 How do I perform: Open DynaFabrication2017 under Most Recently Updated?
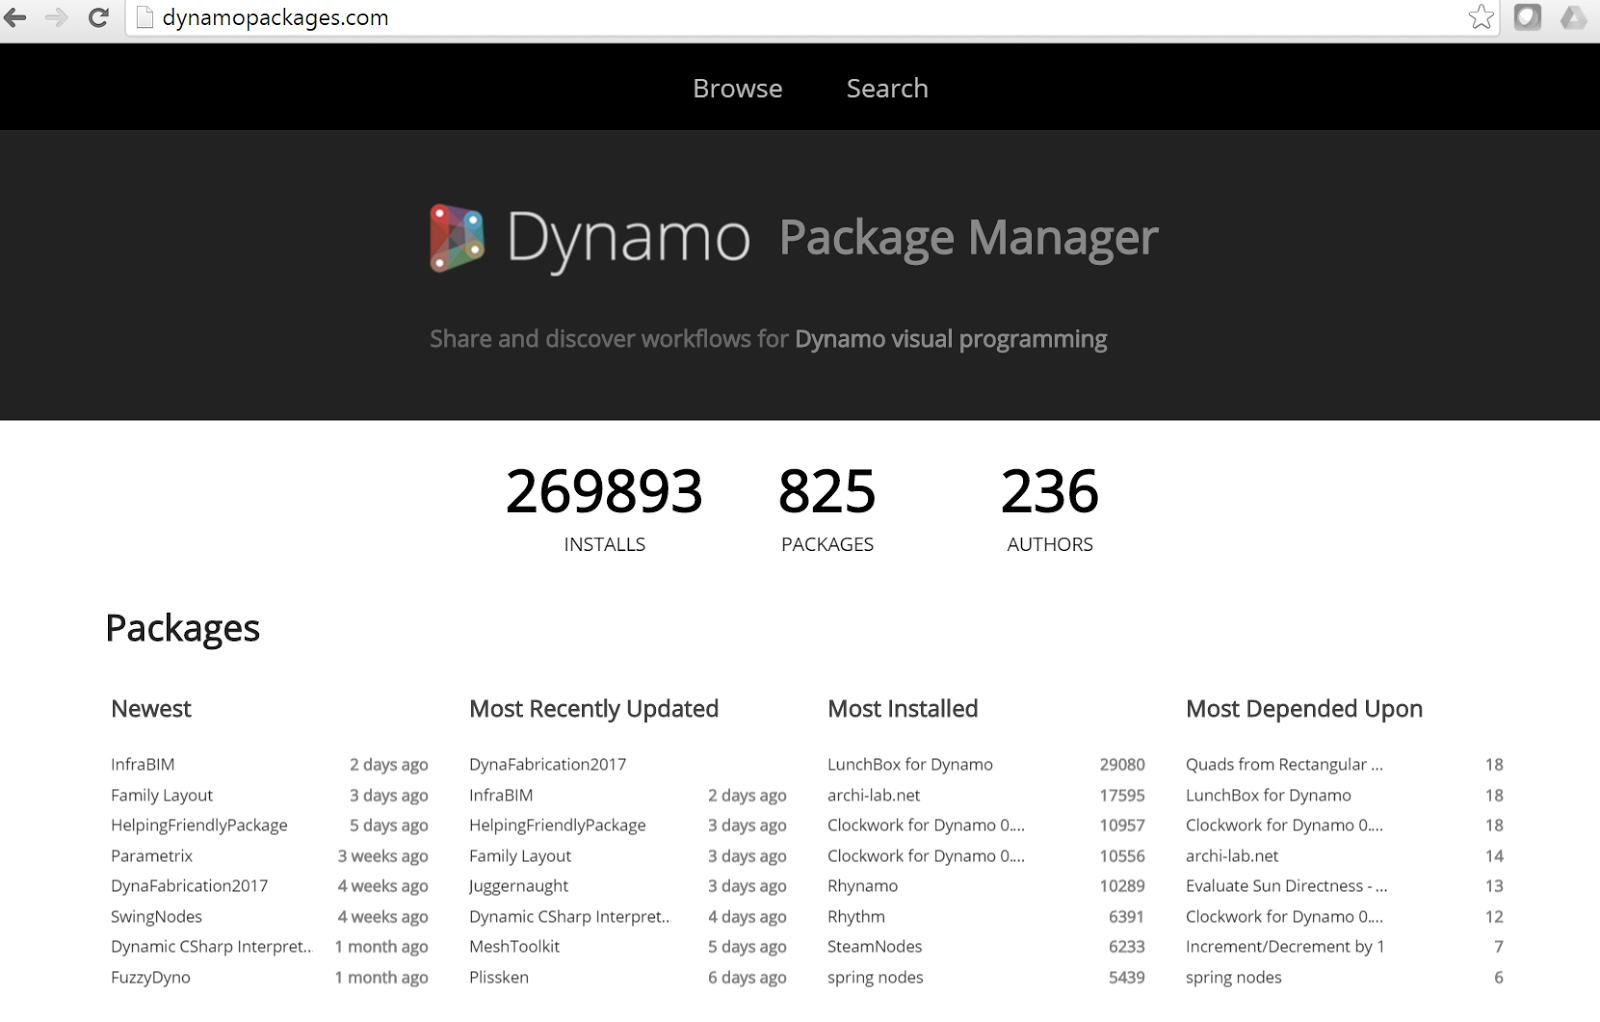(x=547, y=764)
